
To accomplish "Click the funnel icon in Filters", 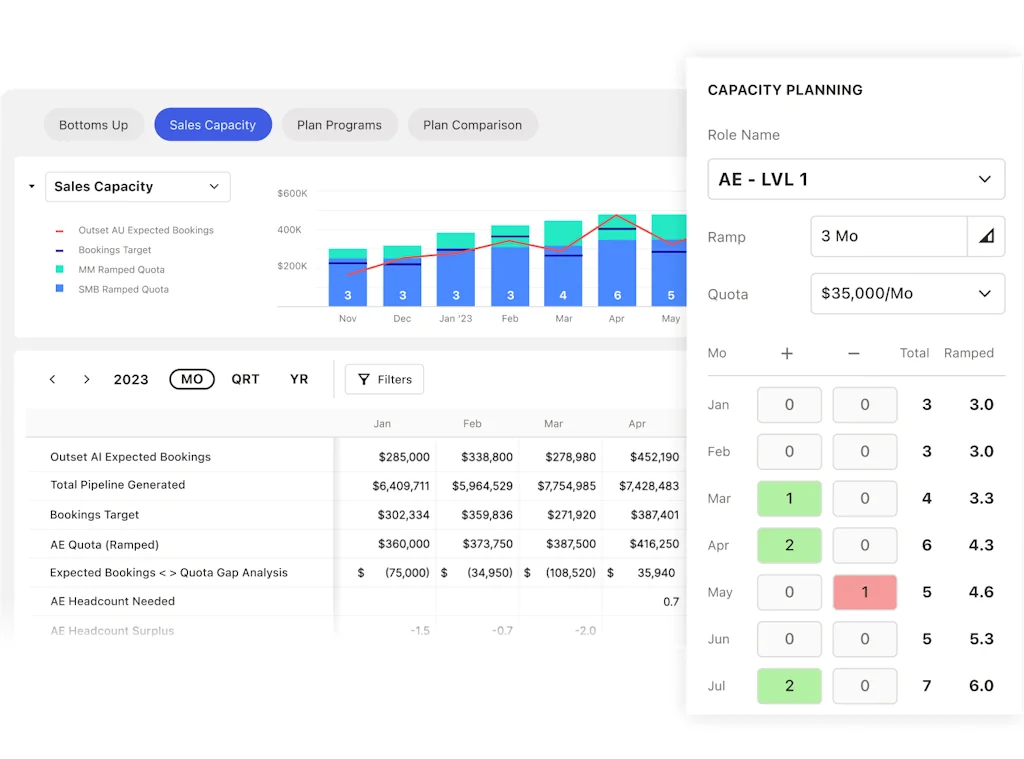I will pos(364,380).
